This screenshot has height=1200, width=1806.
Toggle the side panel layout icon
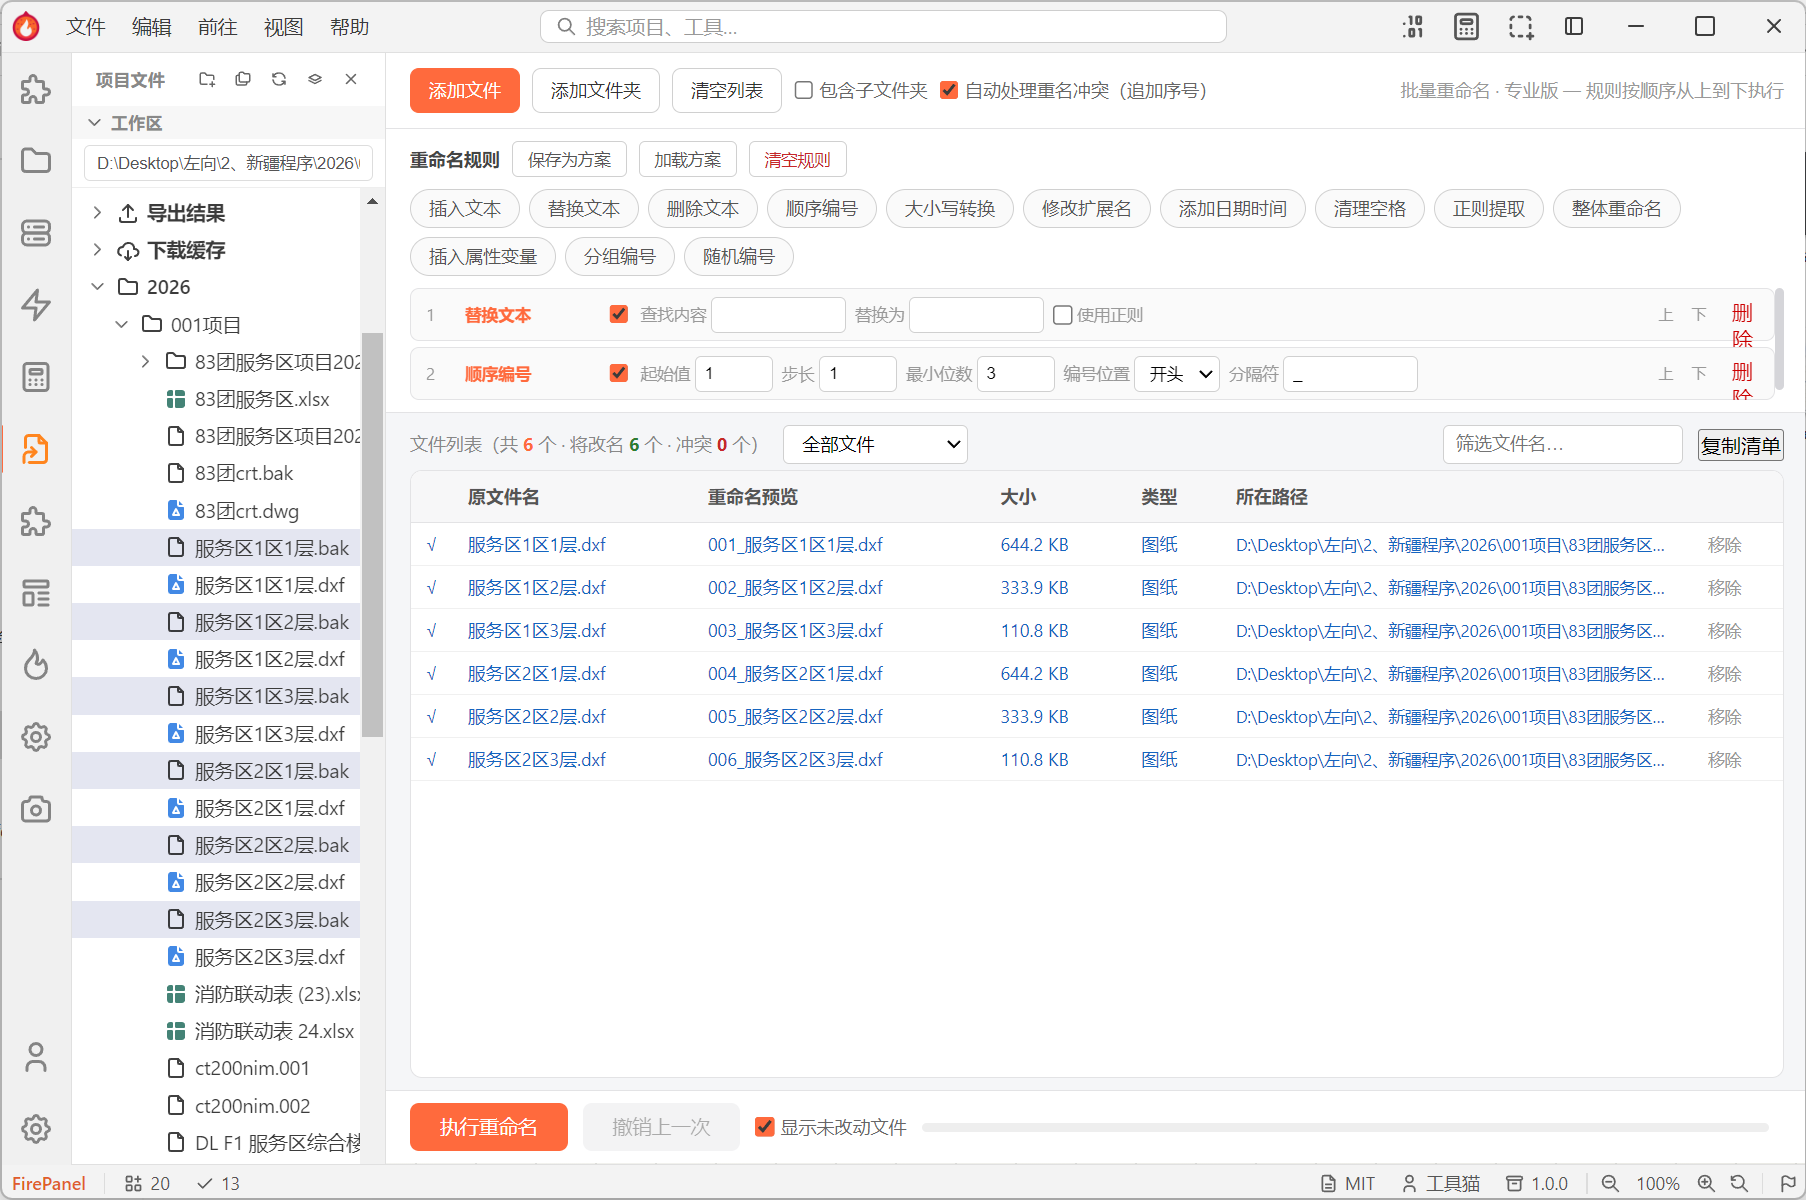[1574, 27]
